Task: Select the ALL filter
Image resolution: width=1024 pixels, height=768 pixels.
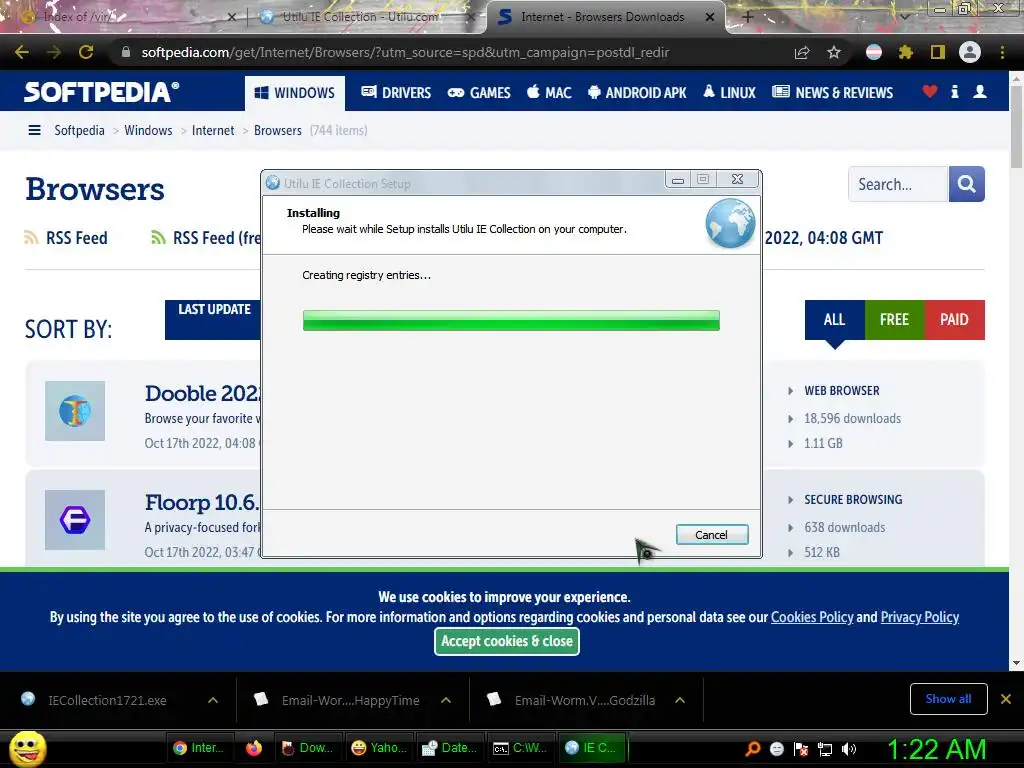Action: point(835,319)
